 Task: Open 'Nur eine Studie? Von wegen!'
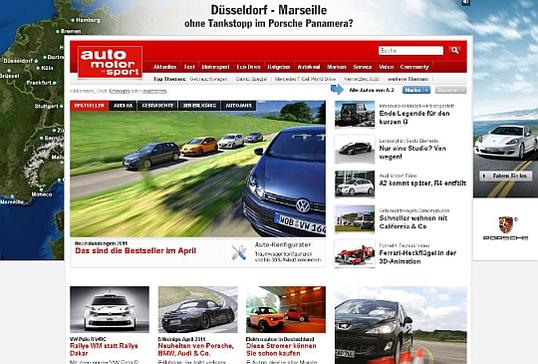tap(412, 152)
